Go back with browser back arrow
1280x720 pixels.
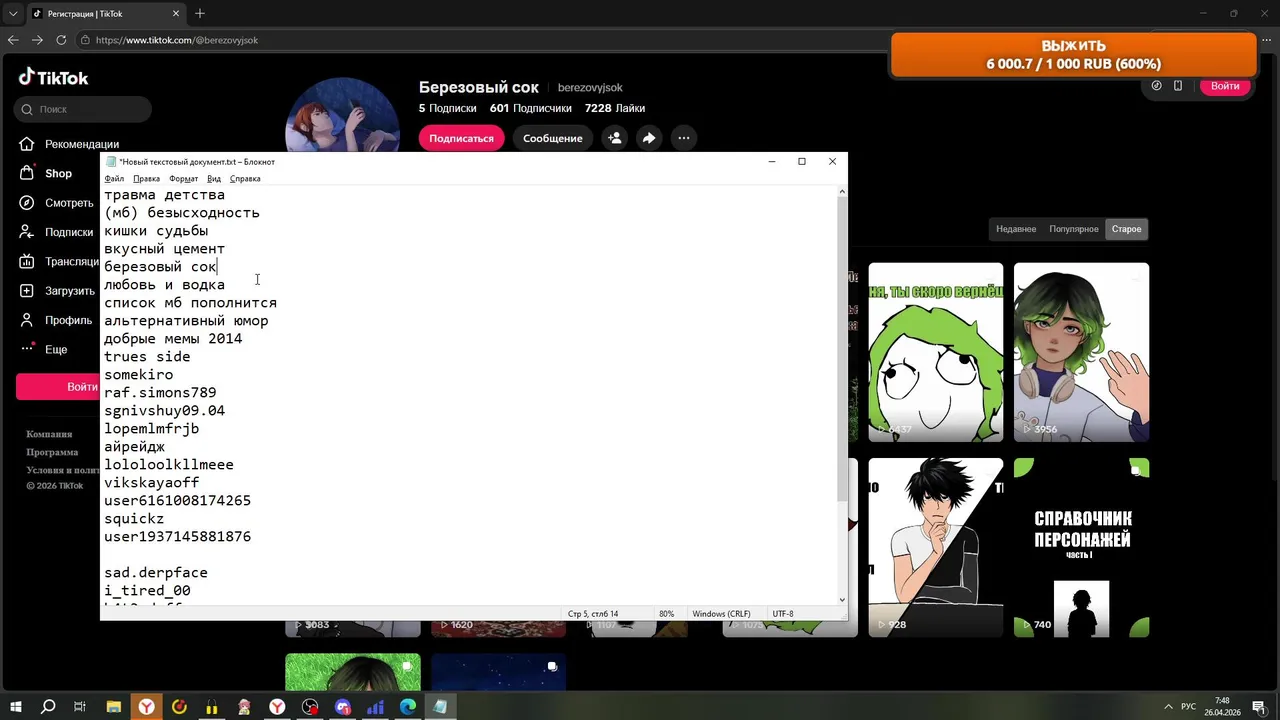coord(13,40)
